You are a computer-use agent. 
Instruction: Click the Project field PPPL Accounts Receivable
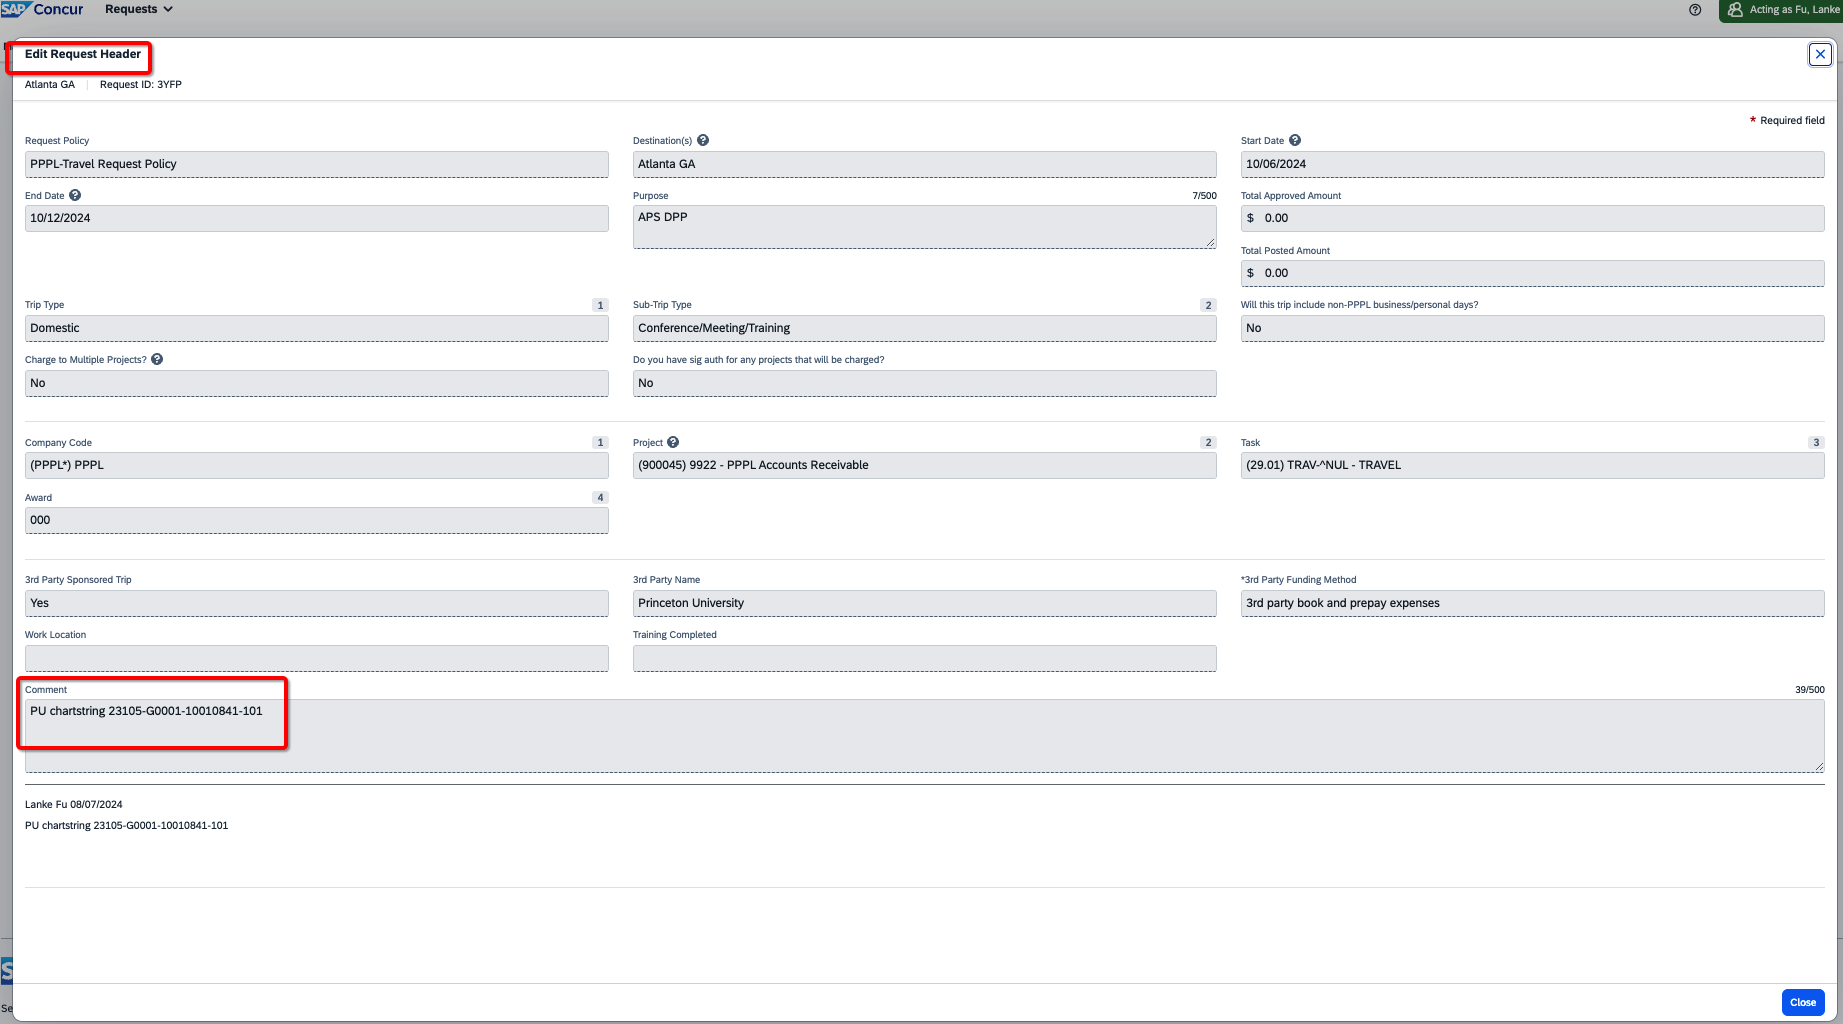[924, 465]
